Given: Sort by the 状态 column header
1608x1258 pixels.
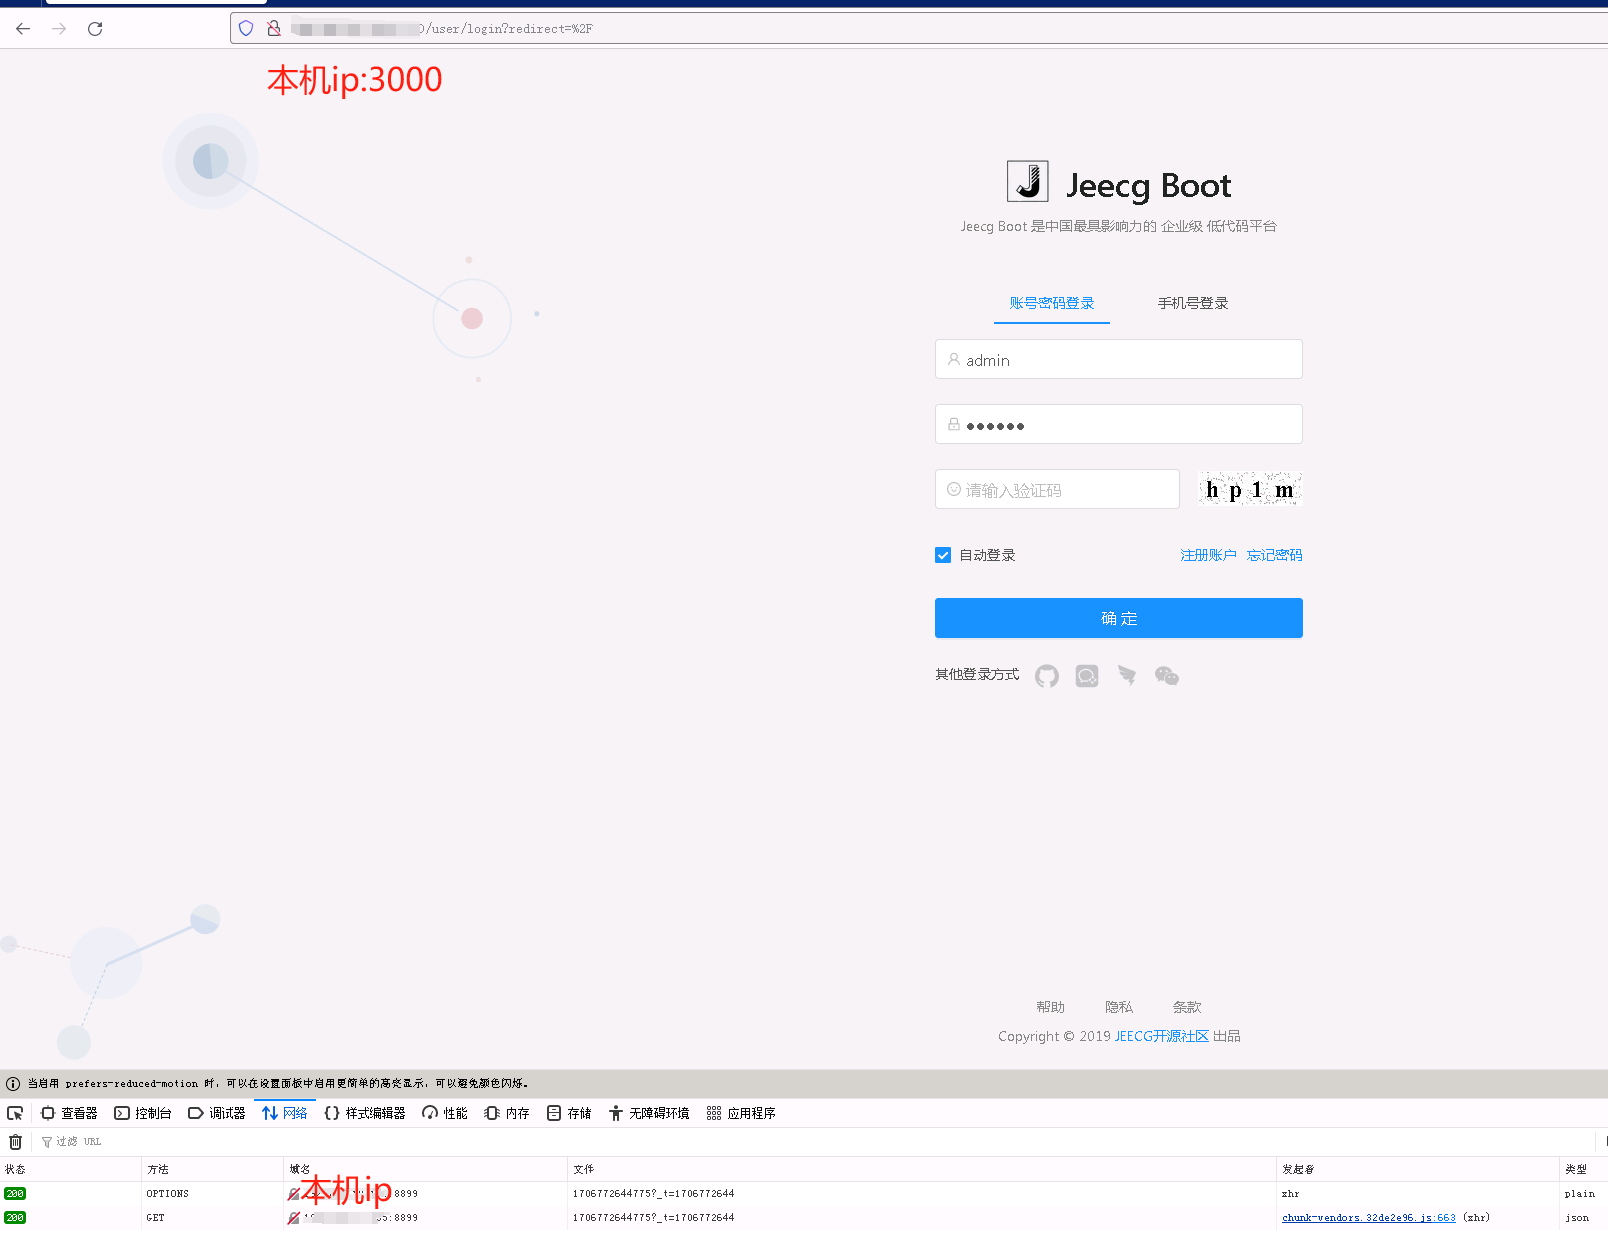Looking at the screenshot, I should pos(70,1169).
